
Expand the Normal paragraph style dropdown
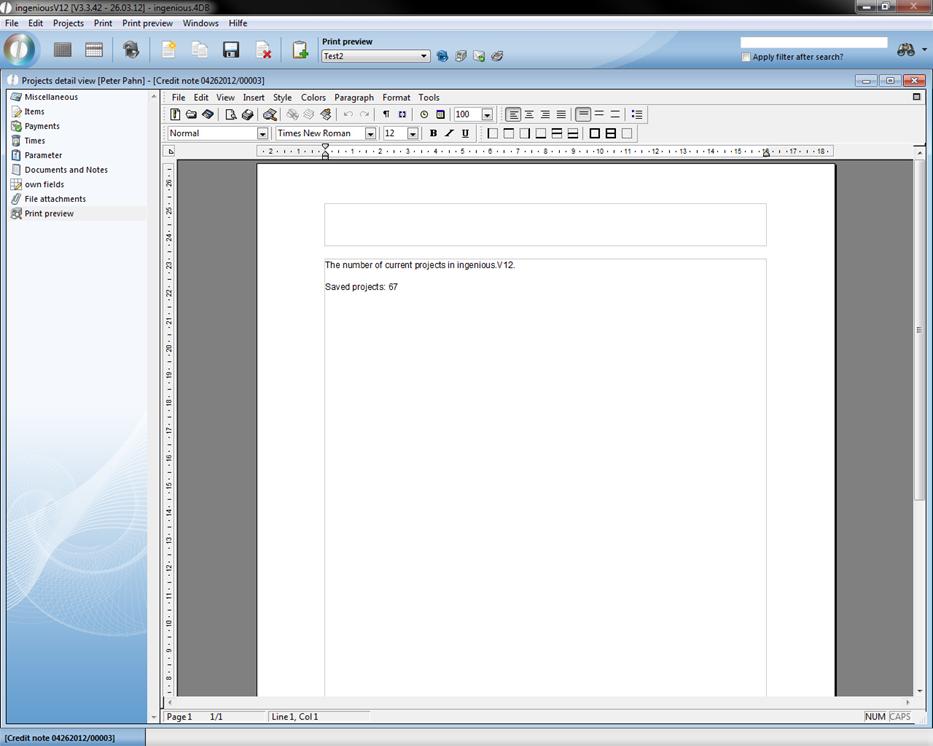262,134
